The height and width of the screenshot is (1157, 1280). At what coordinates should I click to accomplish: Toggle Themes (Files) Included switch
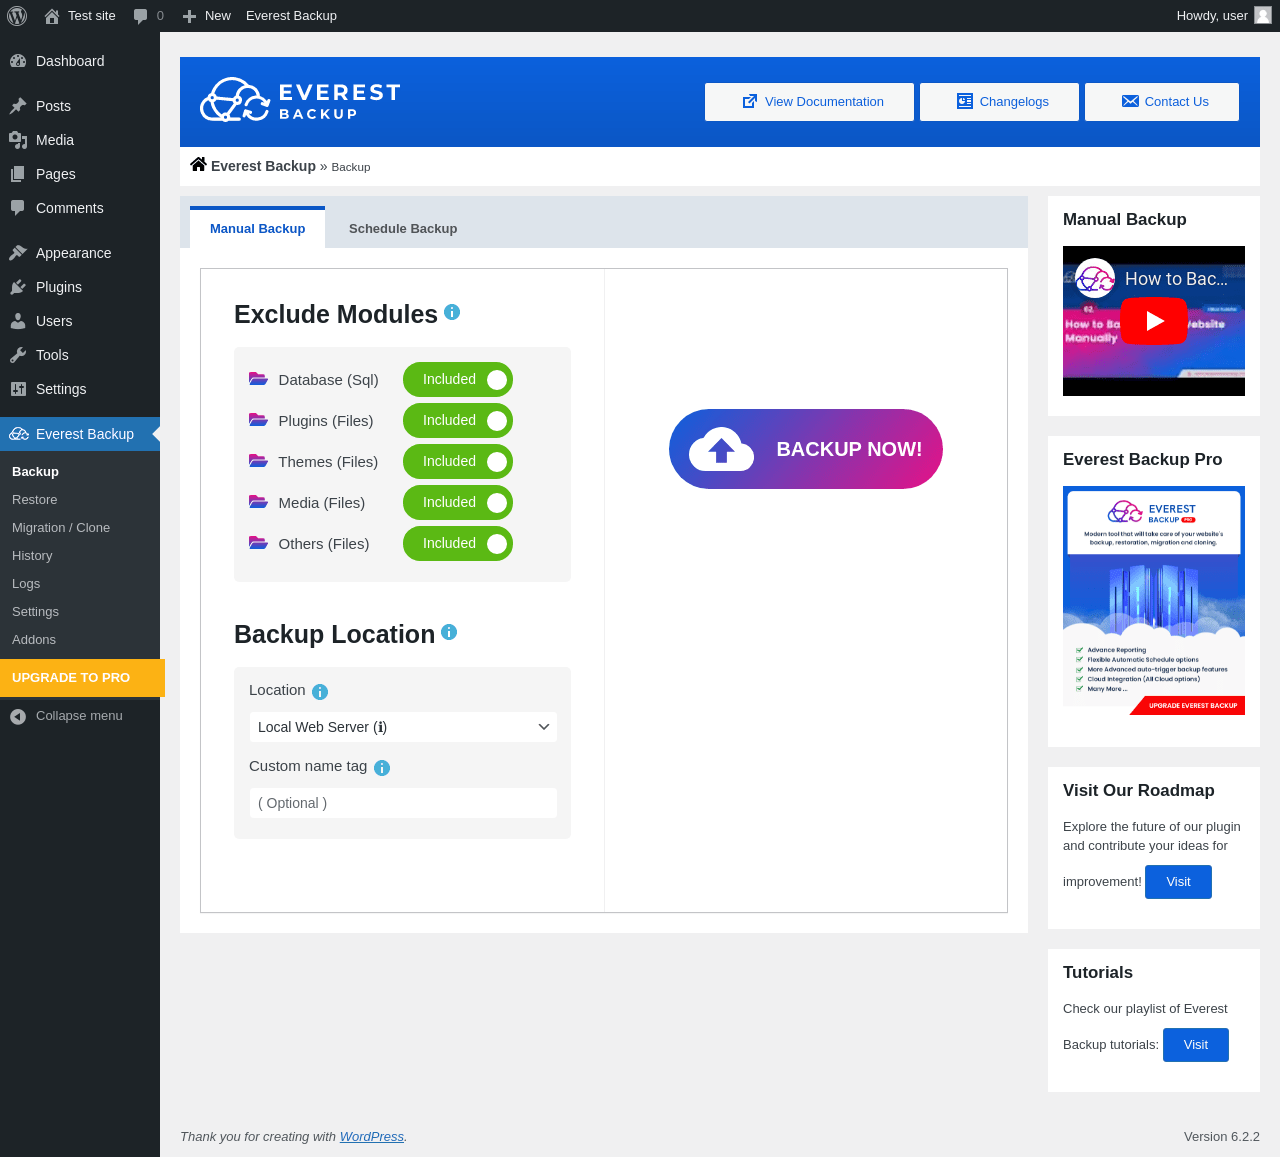(458, 462)
